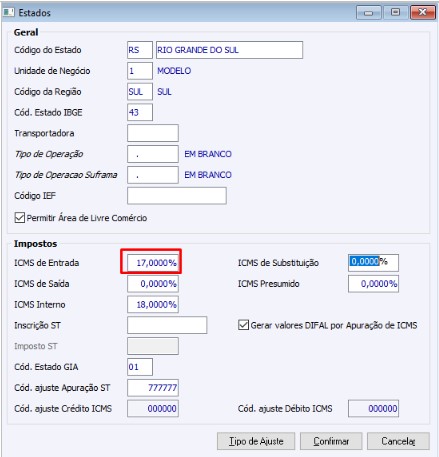Click the SUL region description text

tap(164, 92)
